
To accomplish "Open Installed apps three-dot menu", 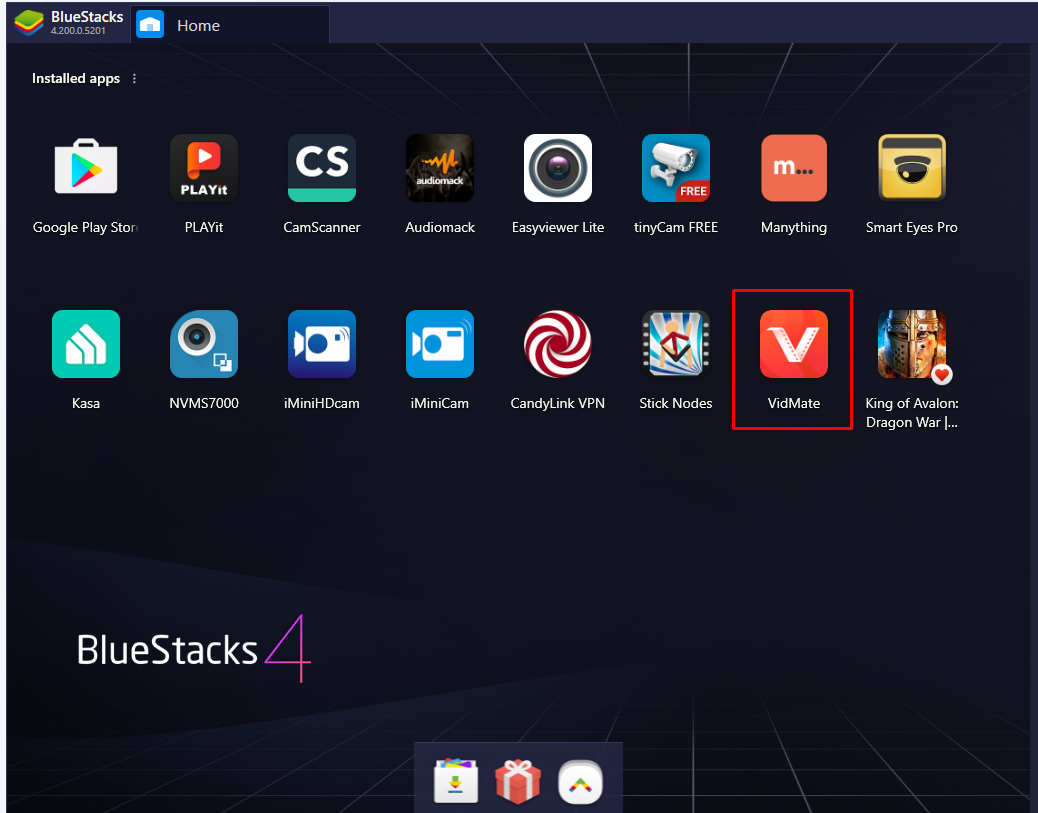I will (x=134, y=78).
